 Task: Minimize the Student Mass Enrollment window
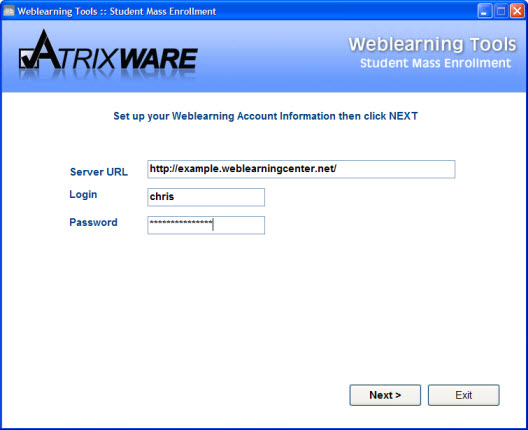pyautogui.click(x=484, y=11)
